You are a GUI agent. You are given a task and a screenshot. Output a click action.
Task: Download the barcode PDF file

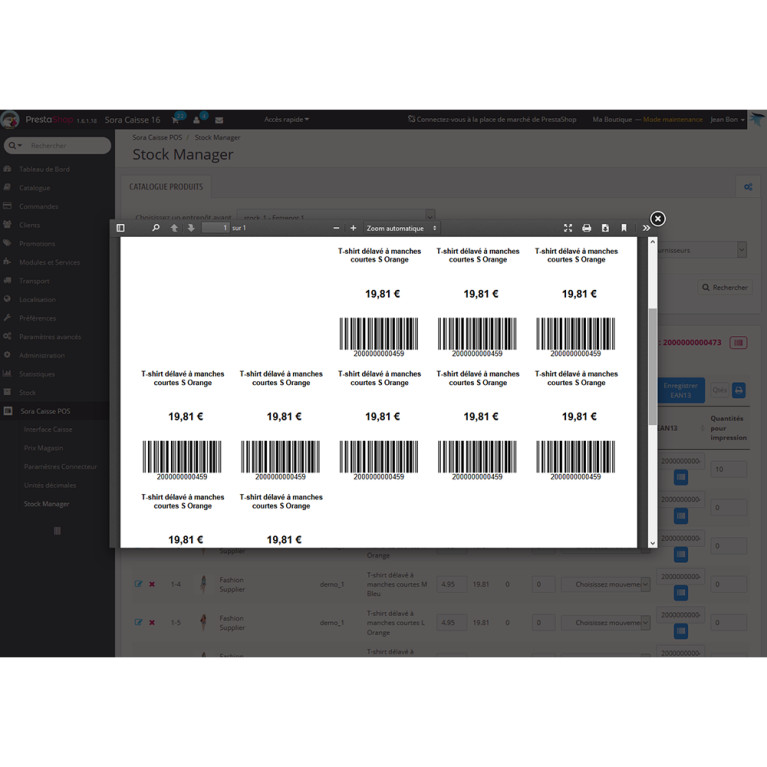click(605, 228)
